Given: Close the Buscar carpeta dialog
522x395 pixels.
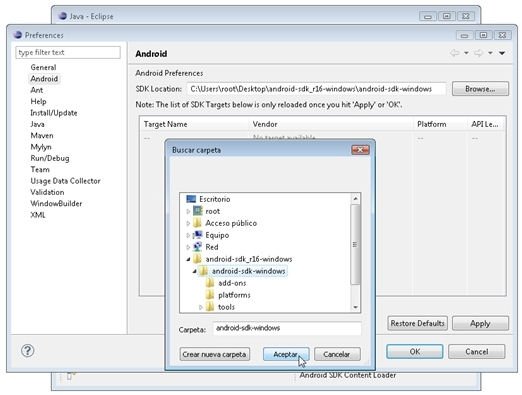Looking at the screenshot, I should (360, 150).
